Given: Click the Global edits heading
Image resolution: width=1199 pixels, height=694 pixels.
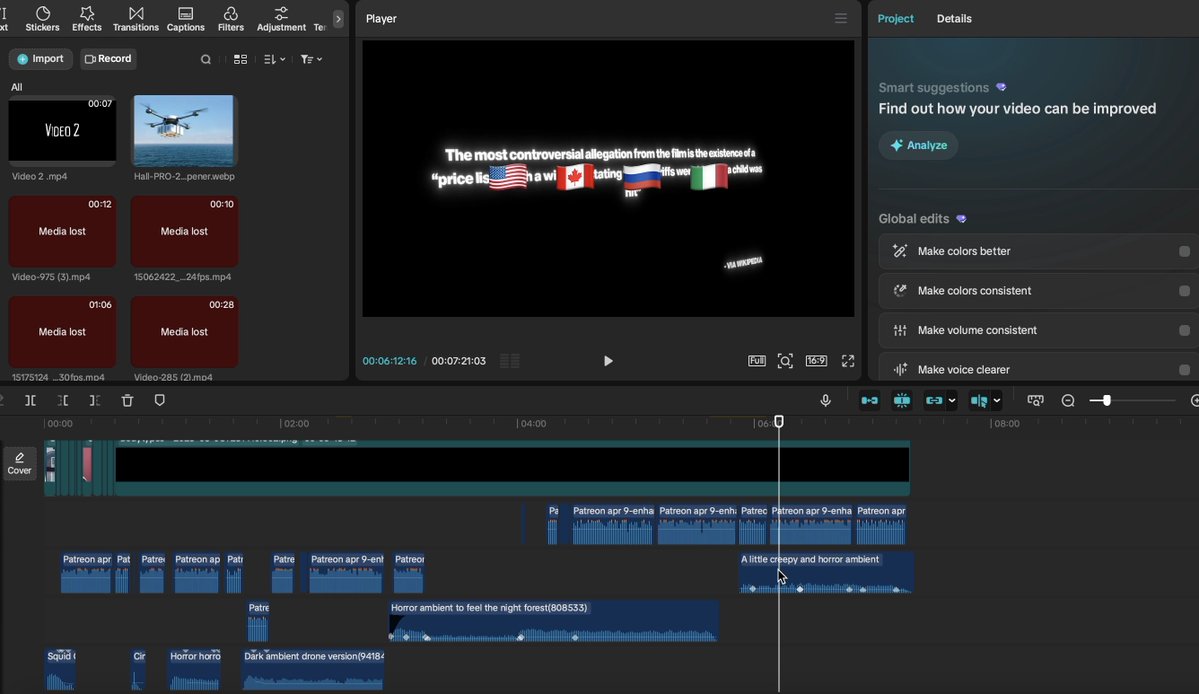Looking at the screenshot, I should pos(914,219).
